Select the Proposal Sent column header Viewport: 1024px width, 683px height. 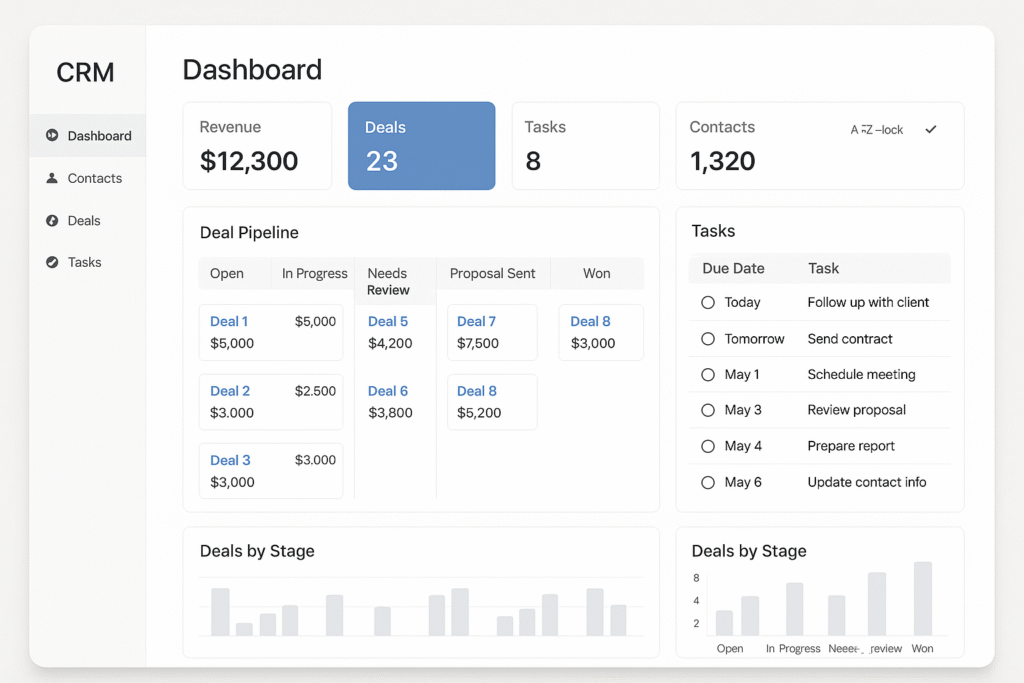(x=492, y=273)
